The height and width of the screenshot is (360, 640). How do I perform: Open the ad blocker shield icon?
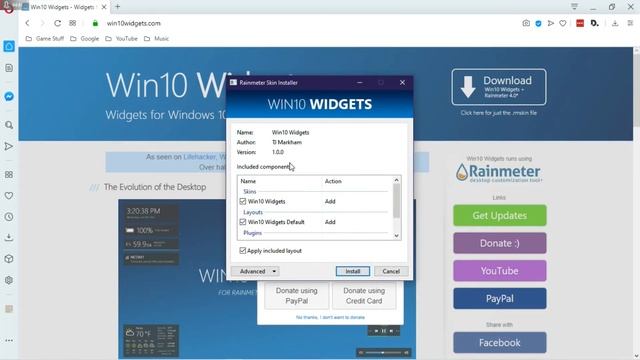(538, 23)
